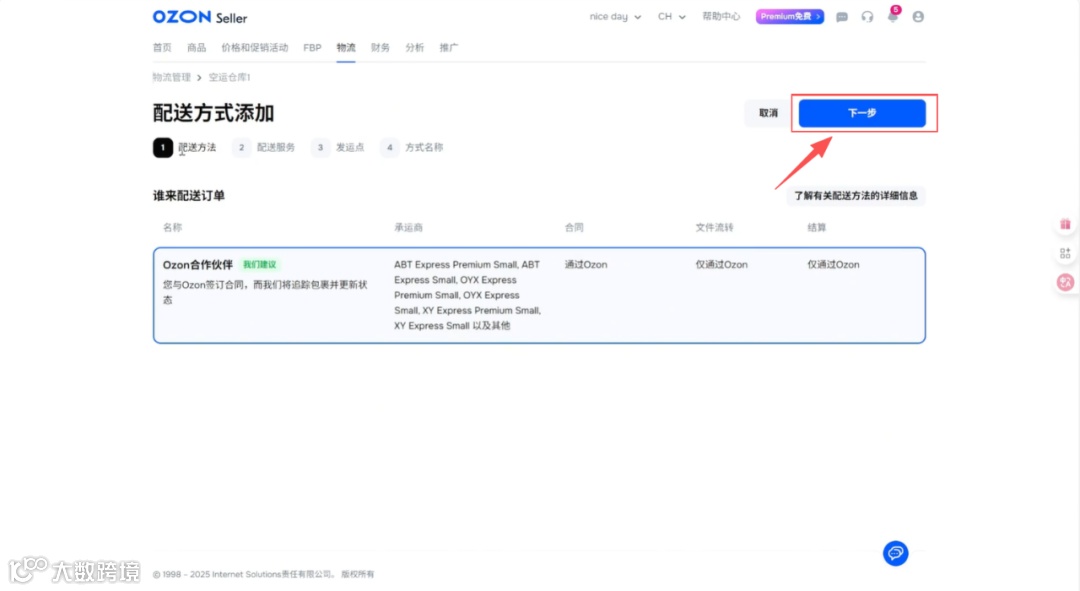Click the copyright footer text
The height and width of the screenshot is (591, 1080).
tap(263, 574)
